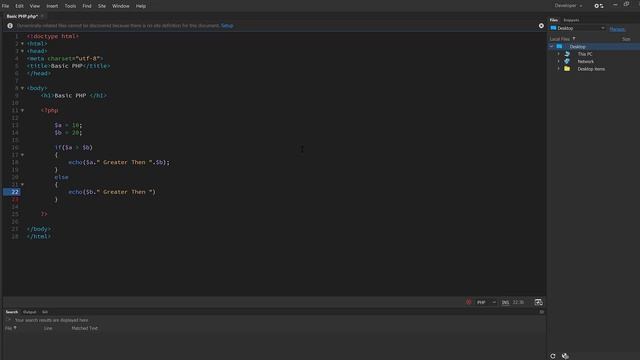
Task: Open the Help menu
Action: click(x=141, y=6)
